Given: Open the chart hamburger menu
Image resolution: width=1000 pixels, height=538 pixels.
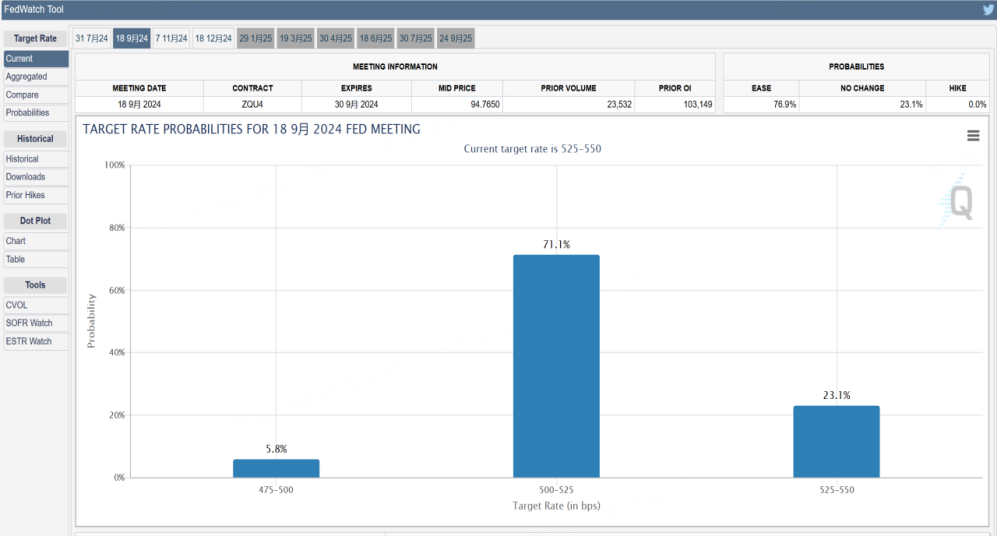Looking at the screenshot, I should coord(973,136).
